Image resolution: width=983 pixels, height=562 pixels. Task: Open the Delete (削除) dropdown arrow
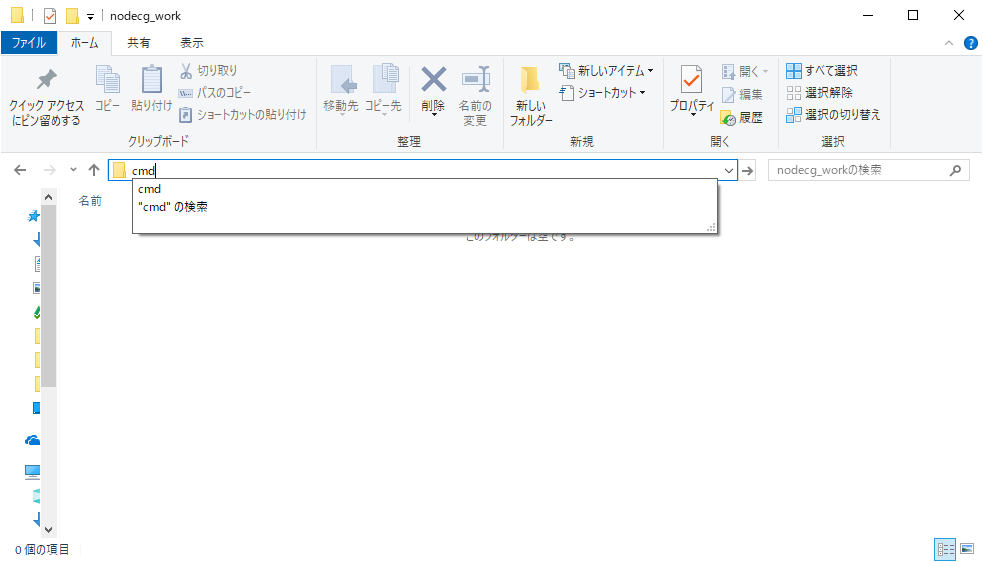[433, 115]
